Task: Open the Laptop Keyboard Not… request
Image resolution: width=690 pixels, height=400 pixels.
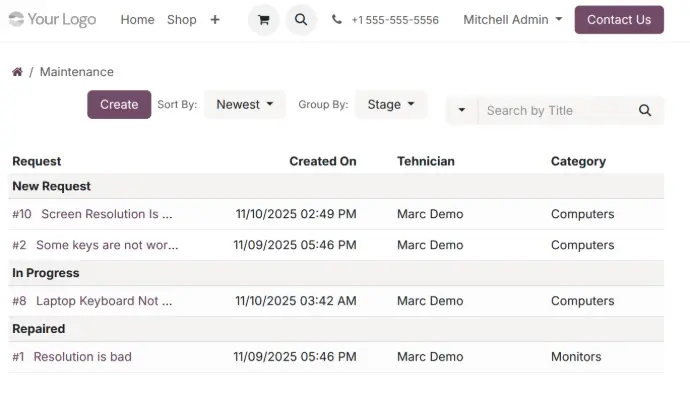Action: click(104, 301)
